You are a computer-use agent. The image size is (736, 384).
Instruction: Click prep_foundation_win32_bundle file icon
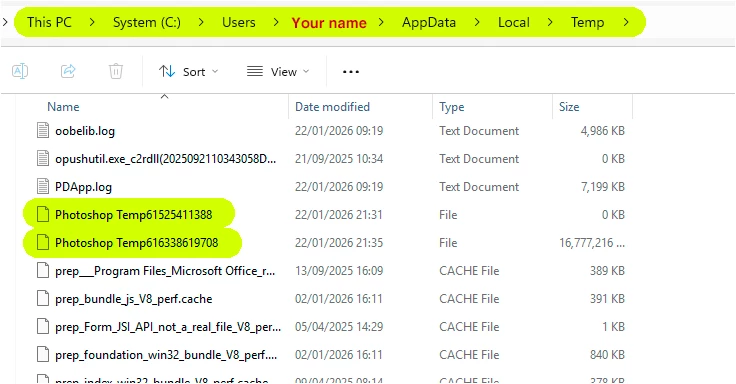tap(43, 354)
